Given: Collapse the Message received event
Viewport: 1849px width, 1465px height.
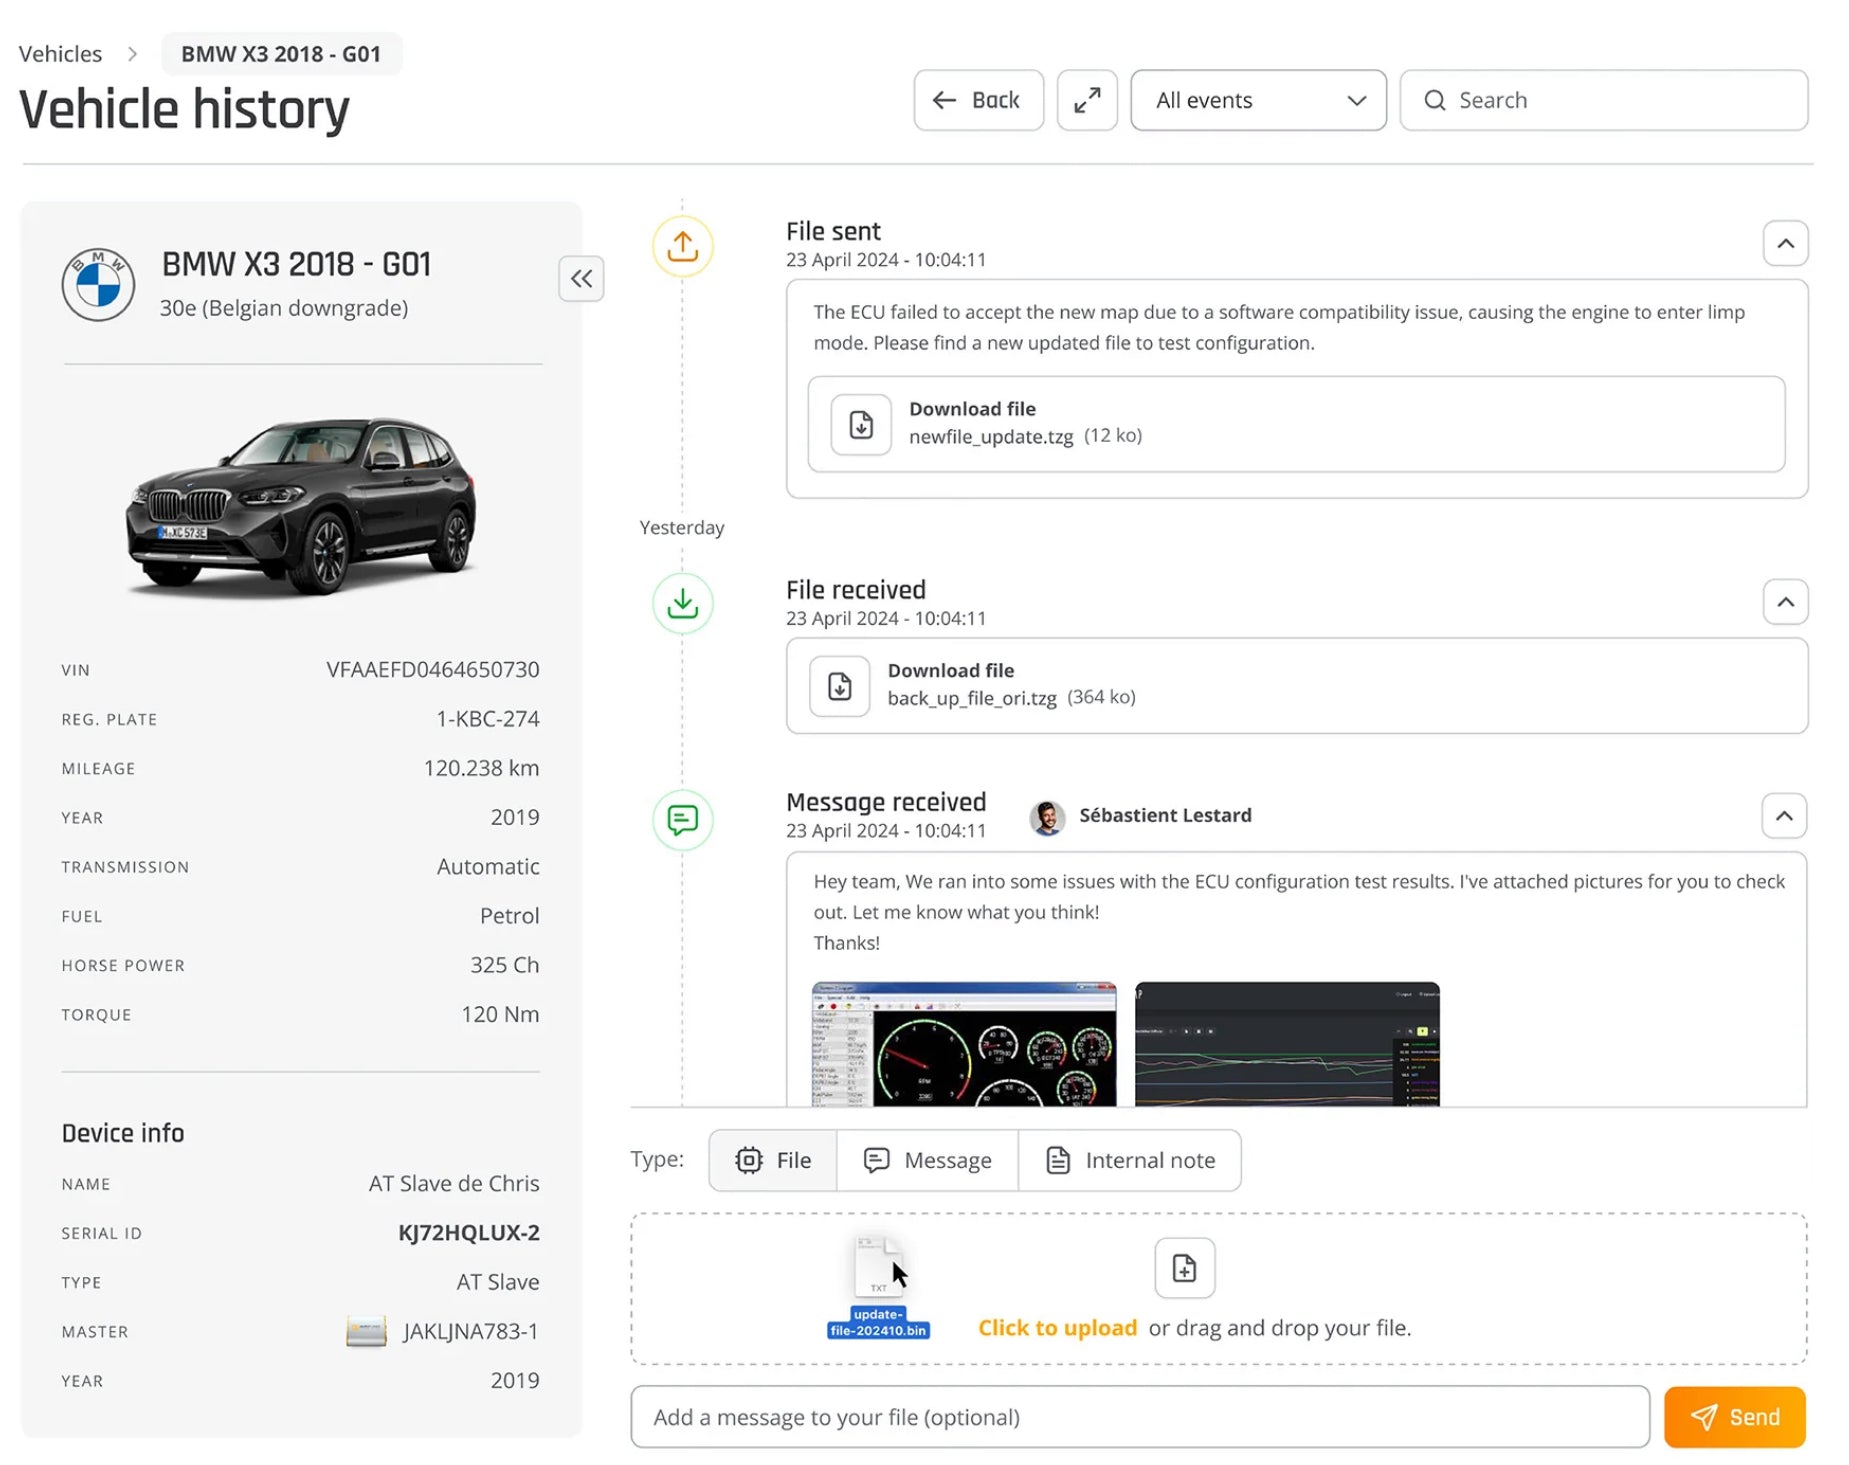Looking at the screenshot, I should pos(1784,816).
